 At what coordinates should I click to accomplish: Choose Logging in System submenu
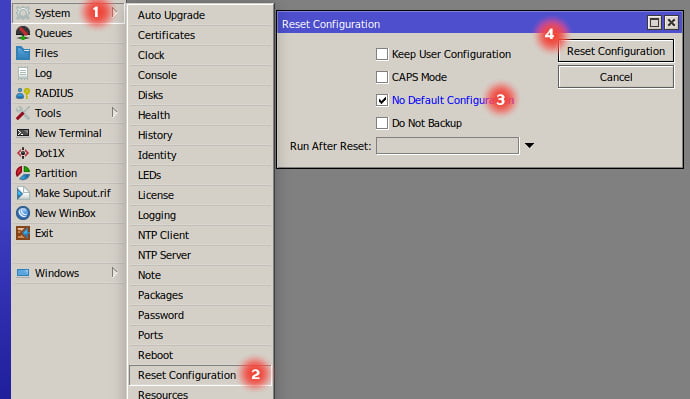tap(201, 215)
